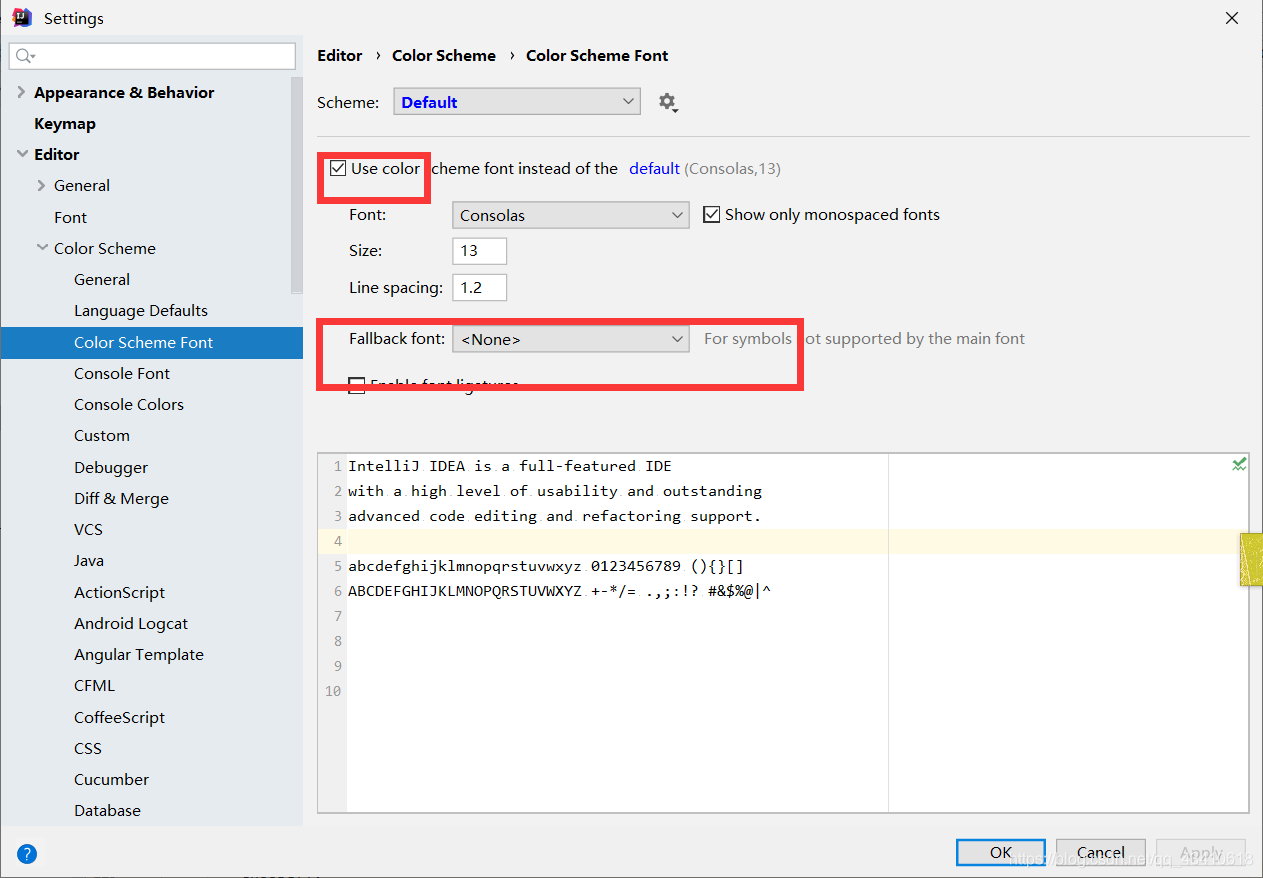
Task: Enable the font ligatures checkbox
Action: (x=356, y=385)
